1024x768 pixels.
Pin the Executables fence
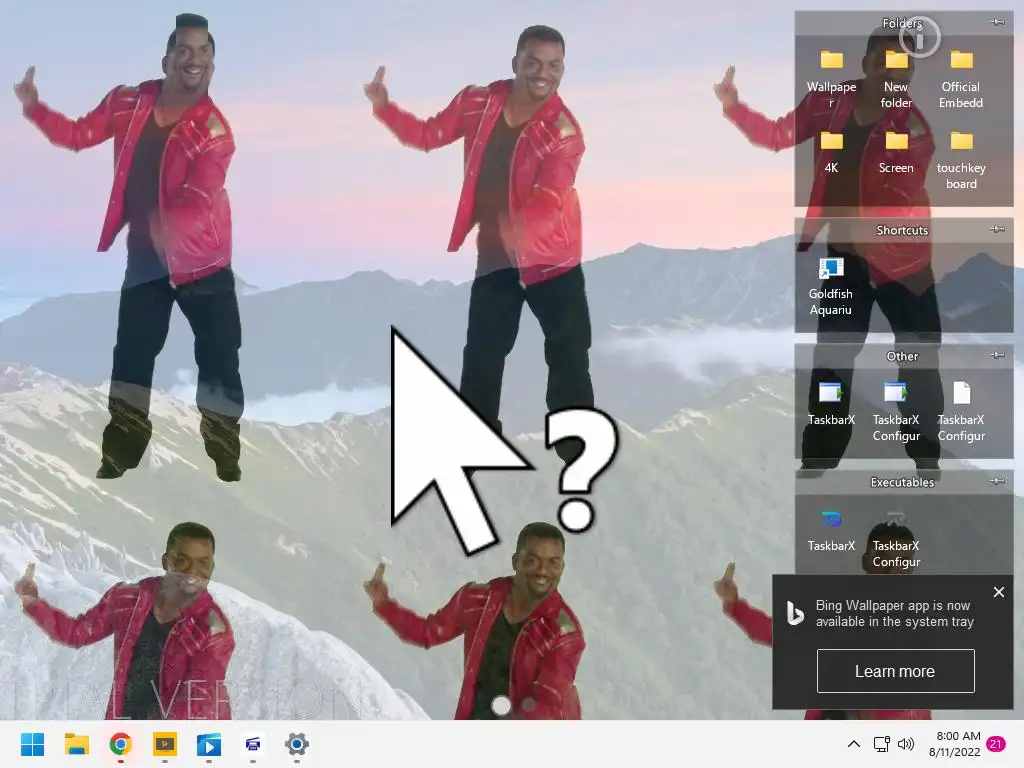[x=997, y=481]
